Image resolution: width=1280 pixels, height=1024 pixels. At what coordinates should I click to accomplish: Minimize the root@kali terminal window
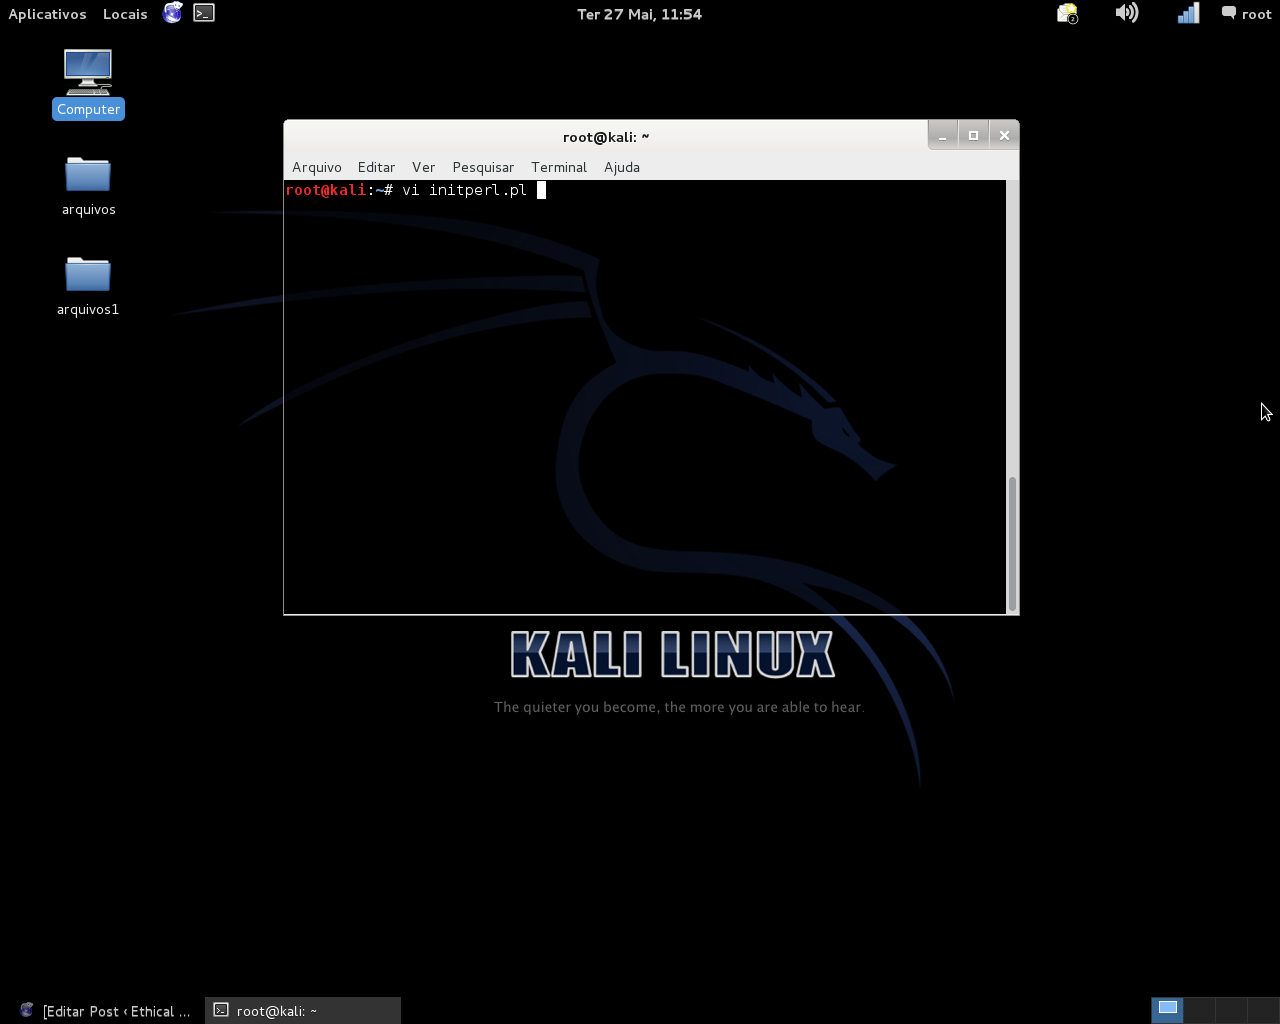942,135
